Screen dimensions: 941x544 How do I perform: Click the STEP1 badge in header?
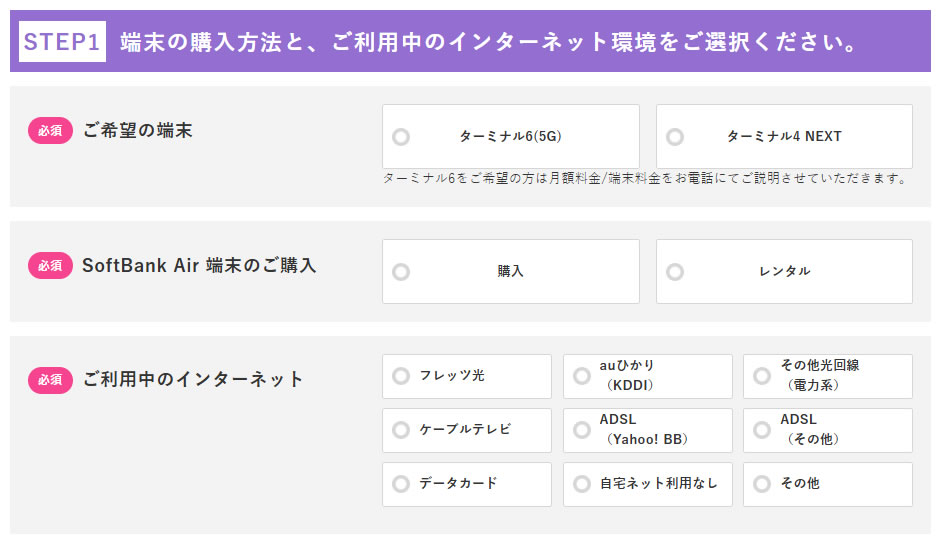[62, 42]
